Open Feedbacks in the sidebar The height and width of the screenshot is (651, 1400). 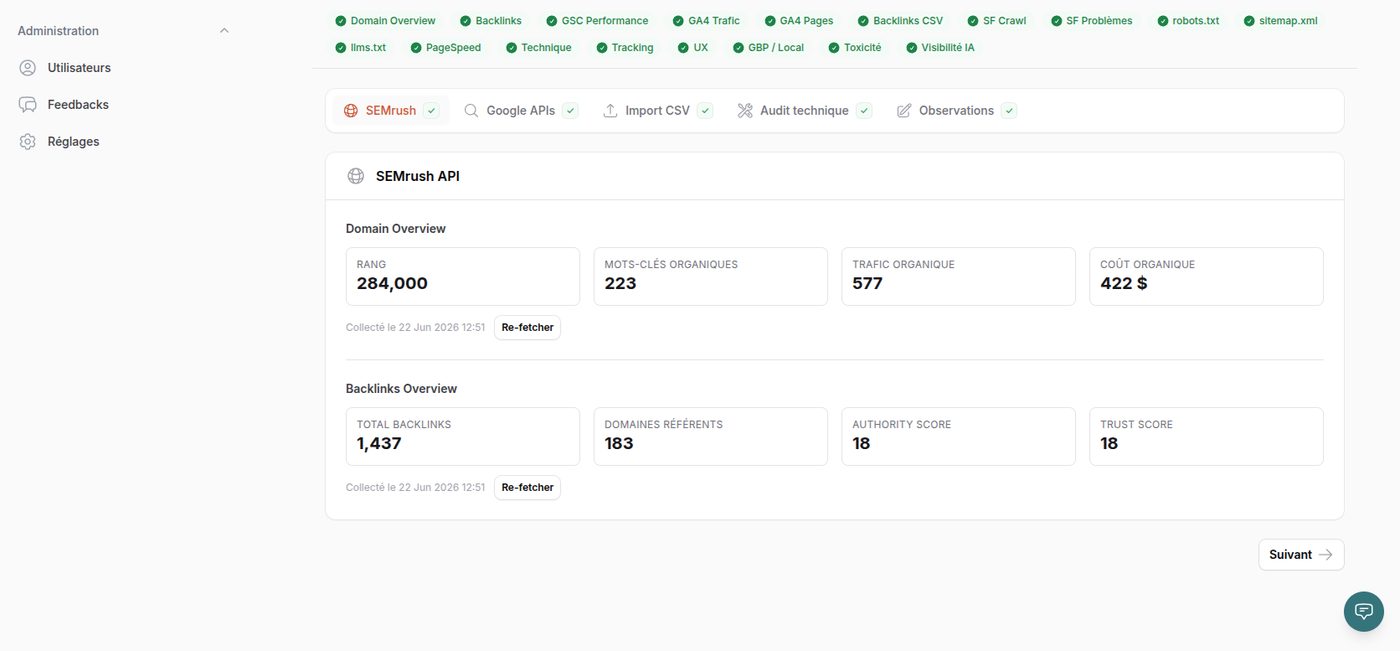click(x=78, y=105)
